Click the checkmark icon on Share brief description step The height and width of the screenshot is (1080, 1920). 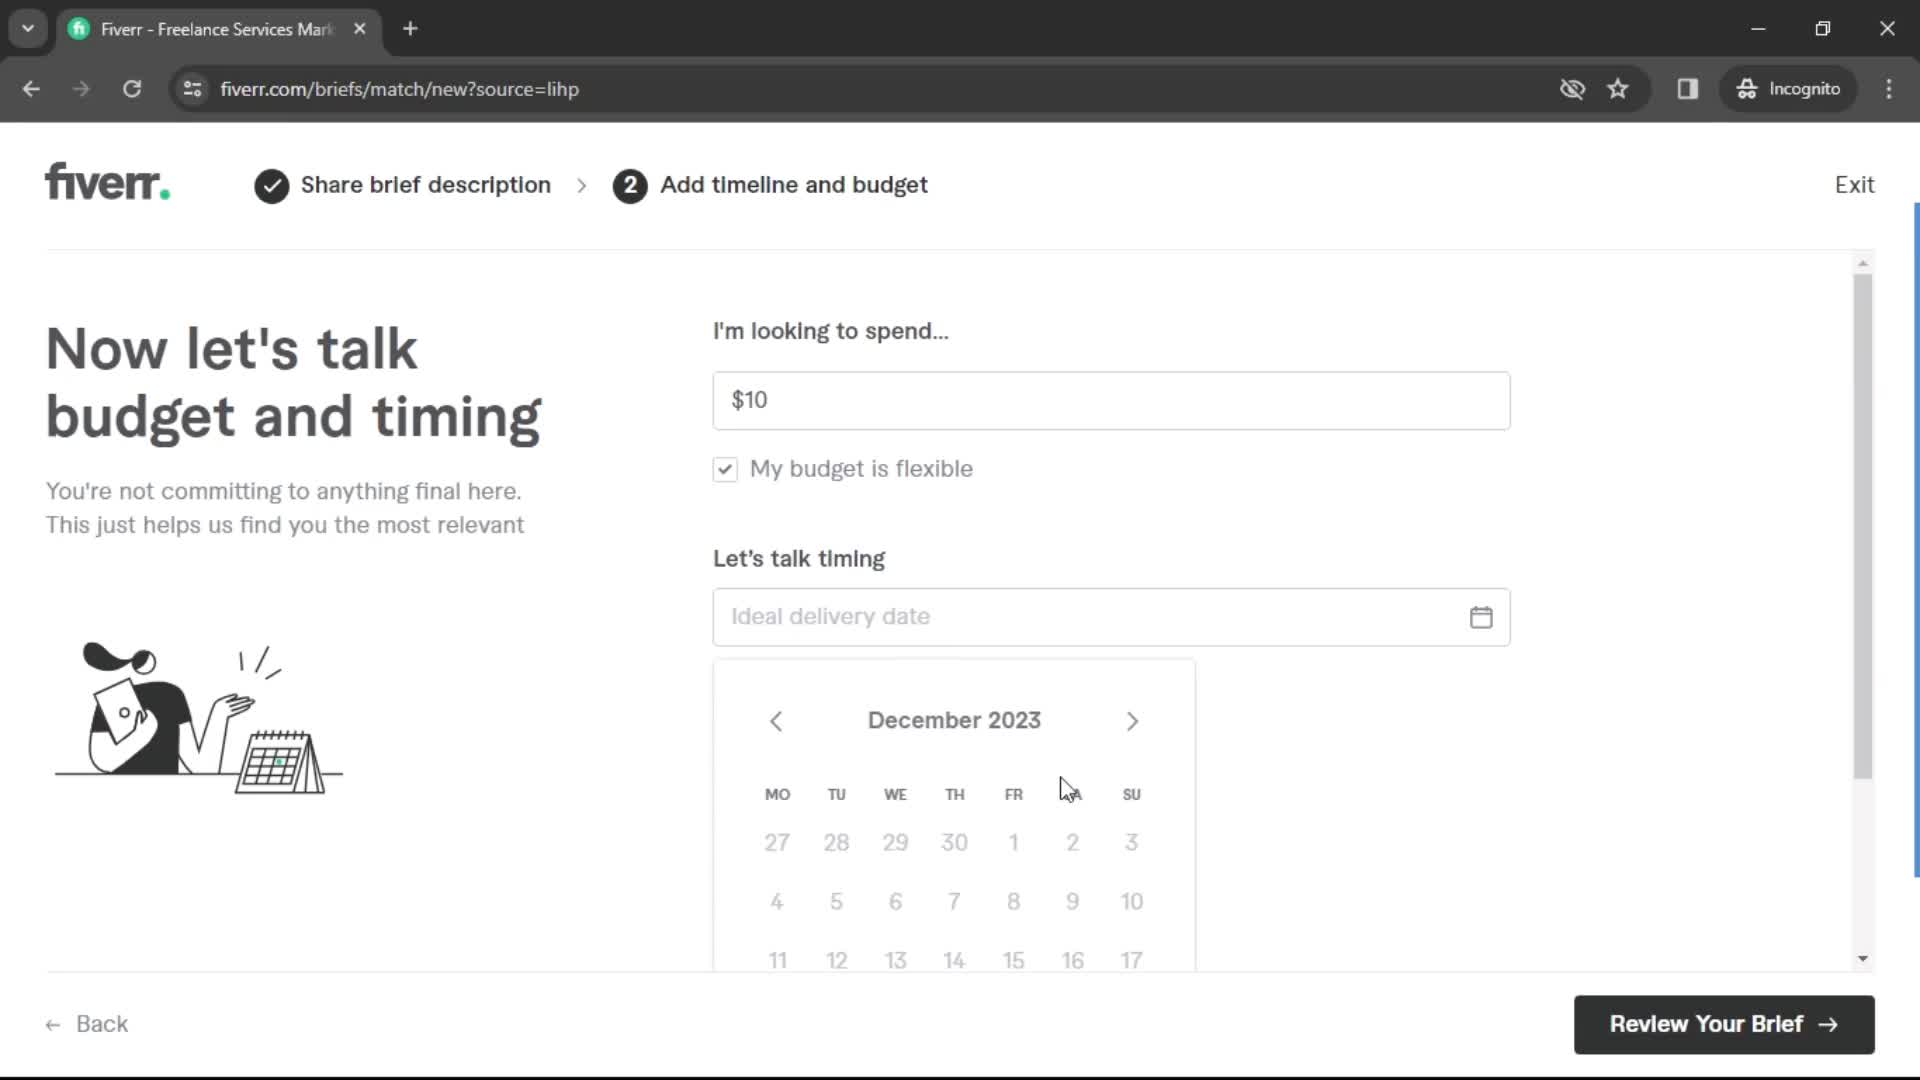pyautogui.click(x=272, y=185)
